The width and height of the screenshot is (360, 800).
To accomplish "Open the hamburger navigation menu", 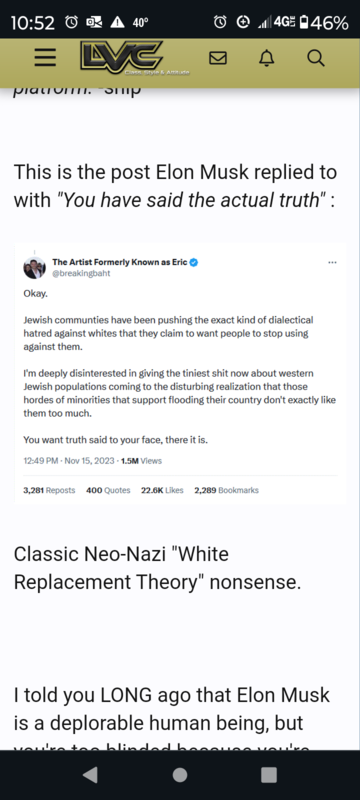I will click(x=45, y=59).
